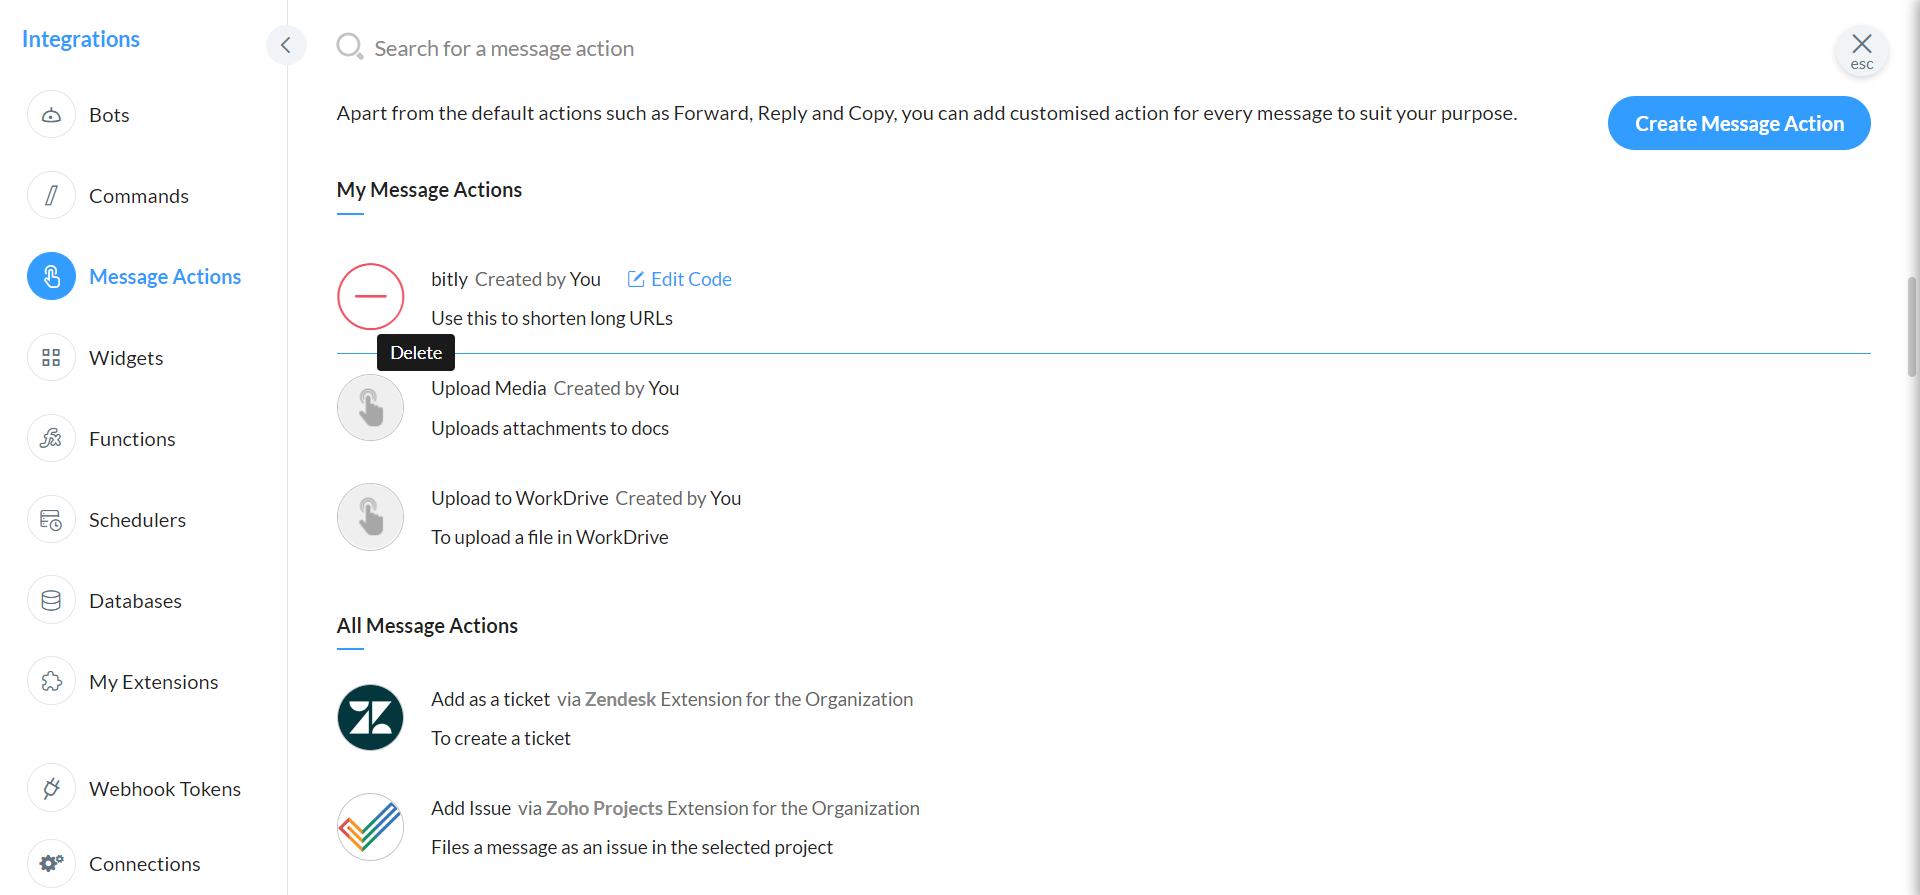The height and width of the screenshot is (895, 1920).
Task: Open the Widgets grid icon
Action: (51, 358)
